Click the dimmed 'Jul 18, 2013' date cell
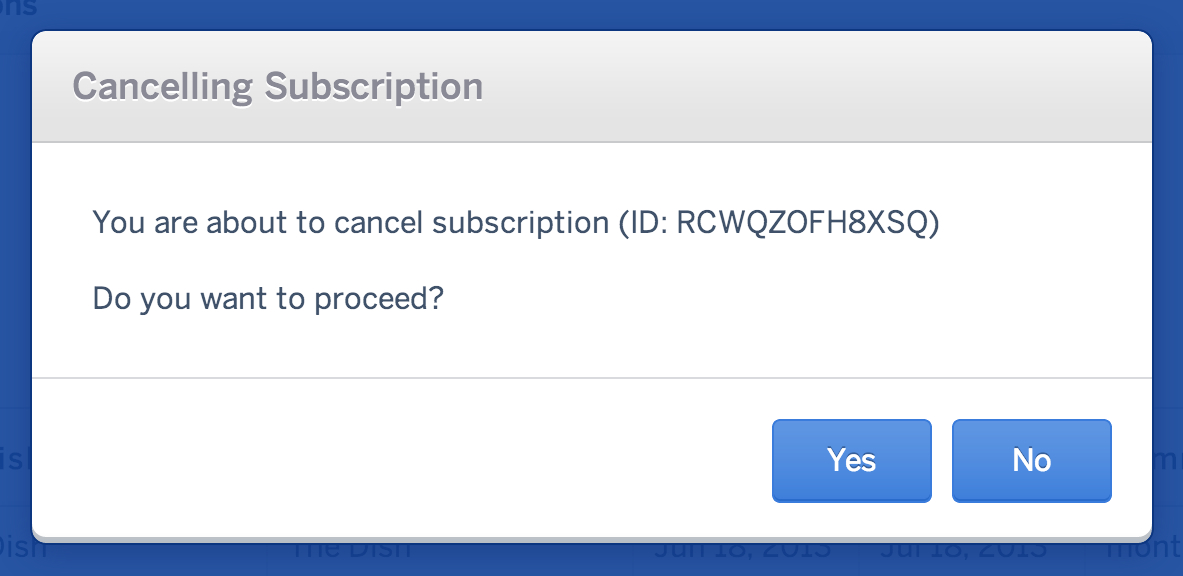 (x=960, y=549)
